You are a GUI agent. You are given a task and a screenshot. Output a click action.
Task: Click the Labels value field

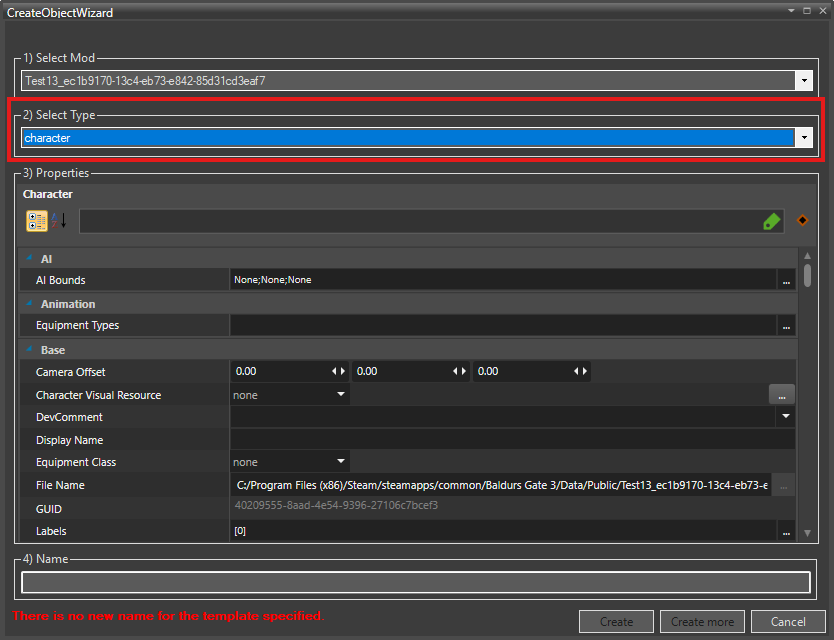coord(503,531)
